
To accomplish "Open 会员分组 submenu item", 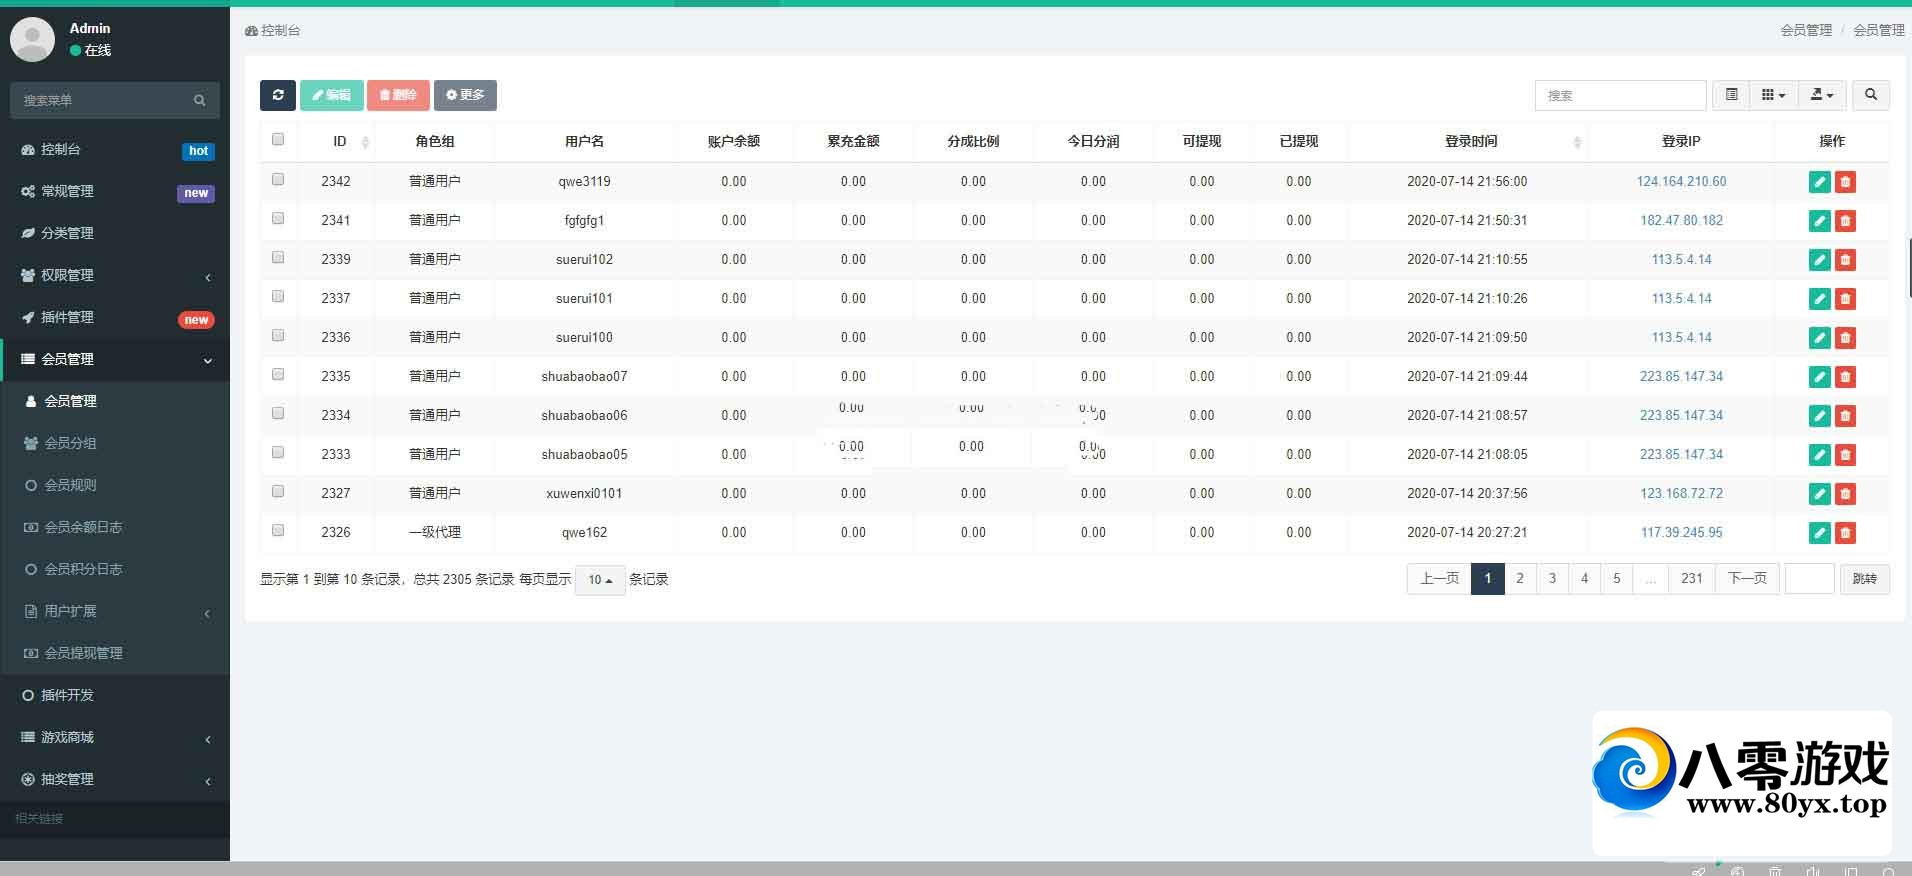I will [115, 443].
